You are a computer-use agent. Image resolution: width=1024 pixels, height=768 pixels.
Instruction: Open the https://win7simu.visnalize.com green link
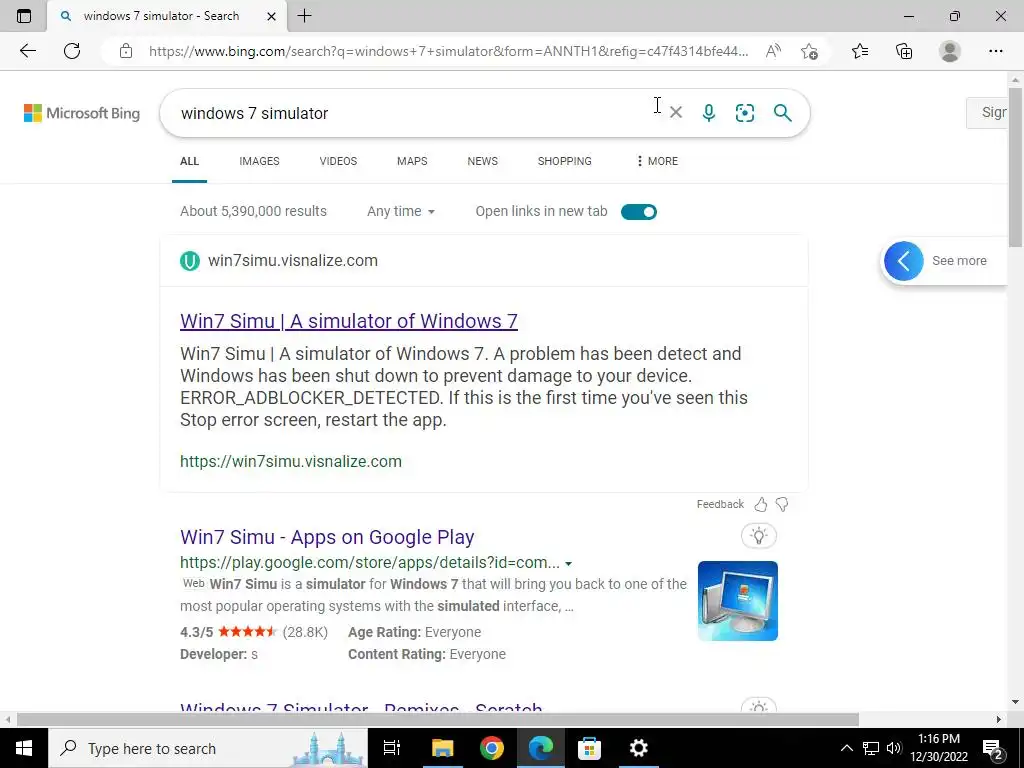[291, 461]
